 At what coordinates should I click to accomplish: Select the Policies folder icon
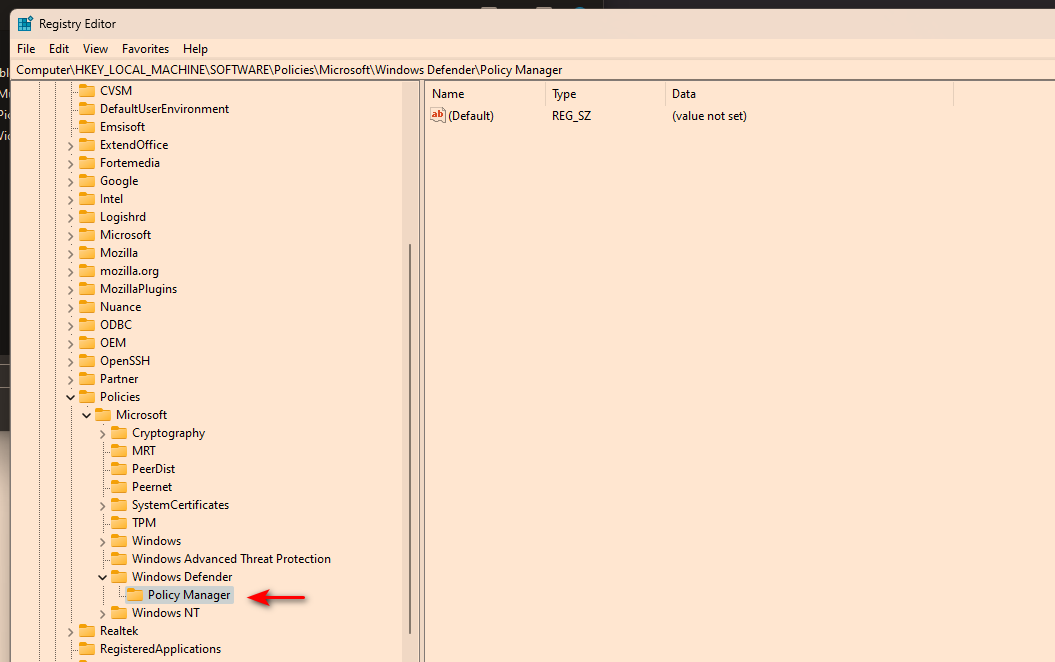pos(87,397)
